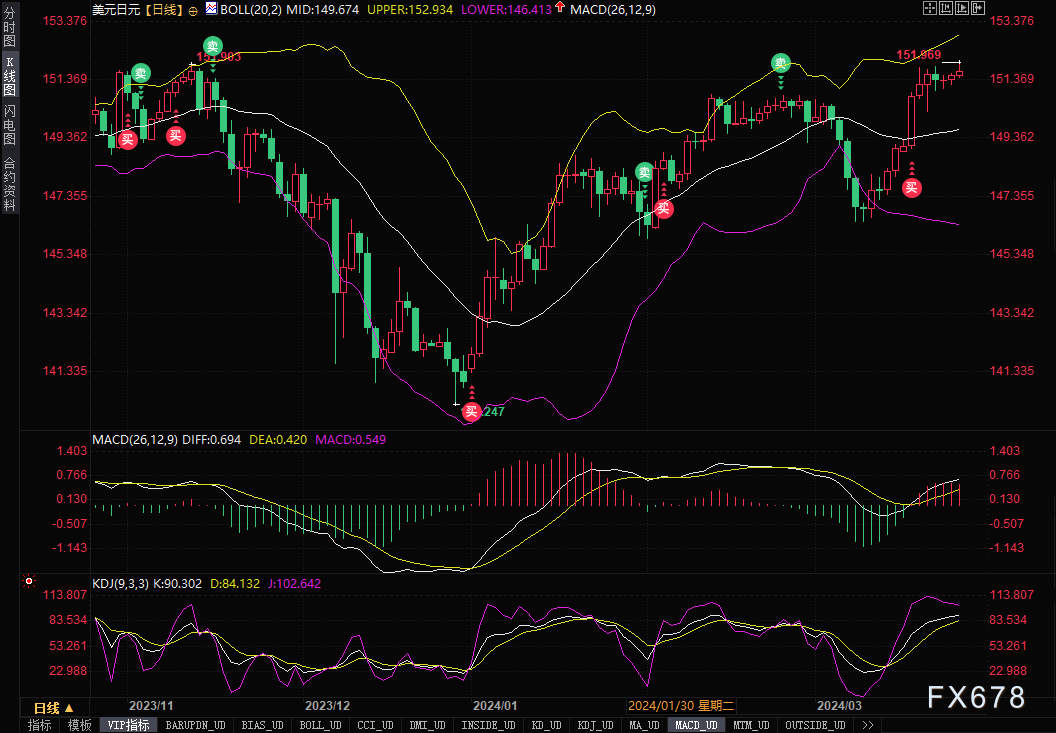The width and height of the screenshot is (1056, 733).
Task: Expand more indicator tabs with >> arrow
Action: (868, 725)
